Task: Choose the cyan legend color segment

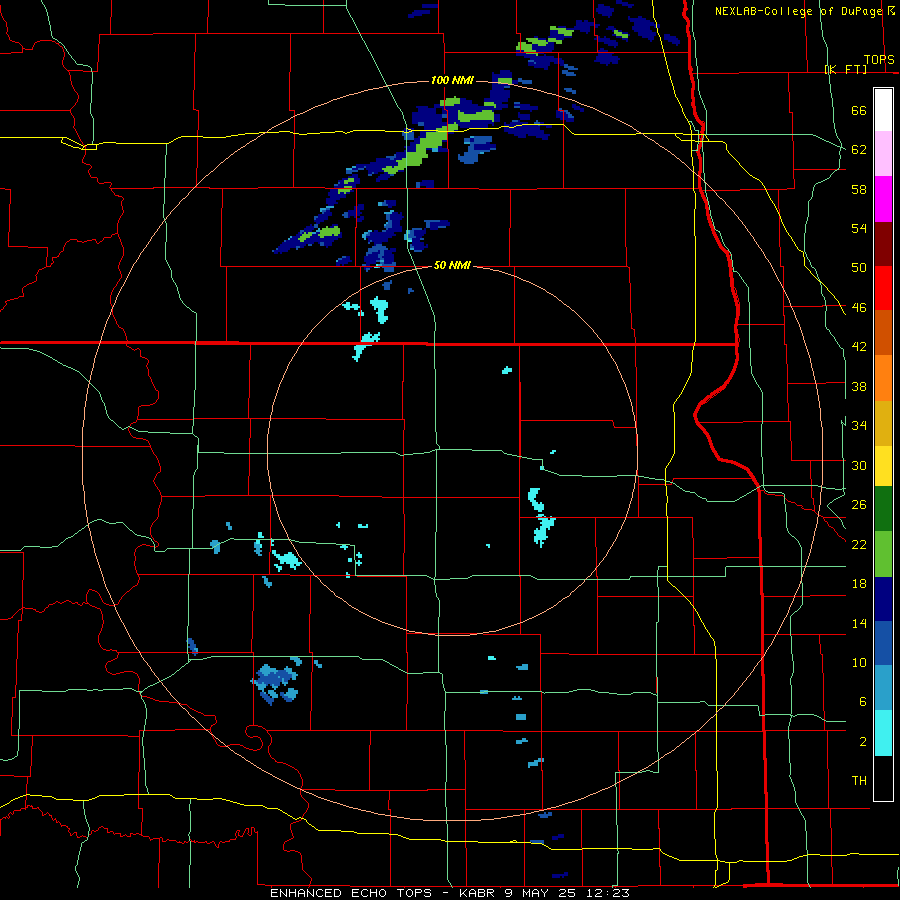Action: point(883,733)
